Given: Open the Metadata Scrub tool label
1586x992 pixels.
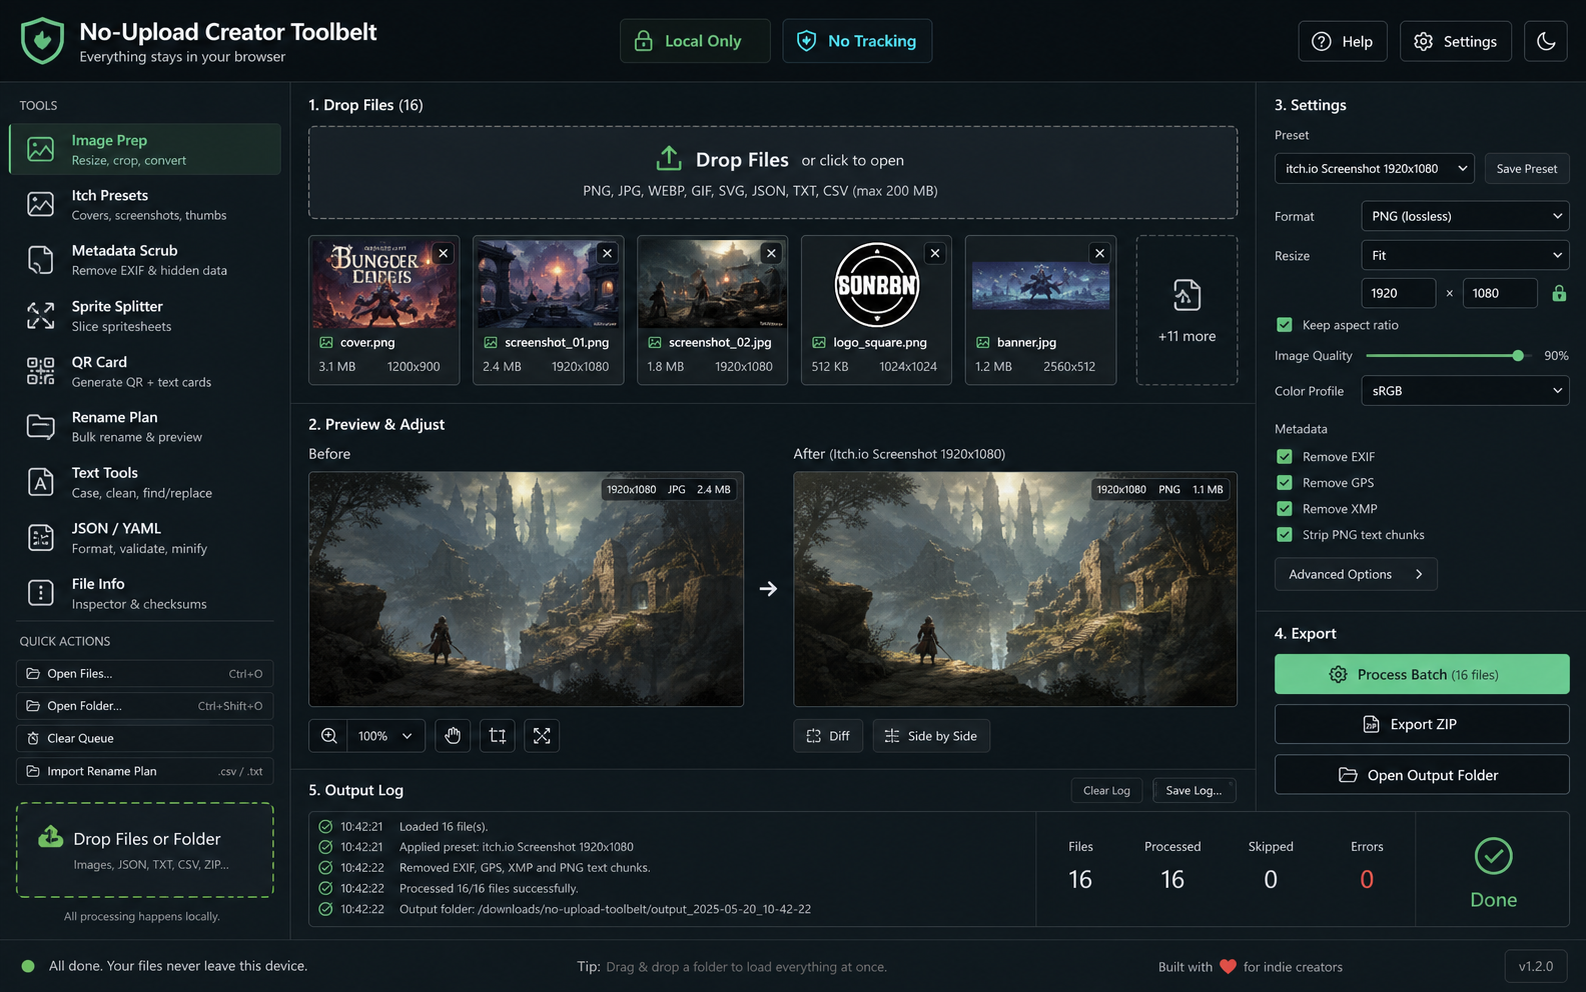Looking at the screenshot, I should [125, 251].
